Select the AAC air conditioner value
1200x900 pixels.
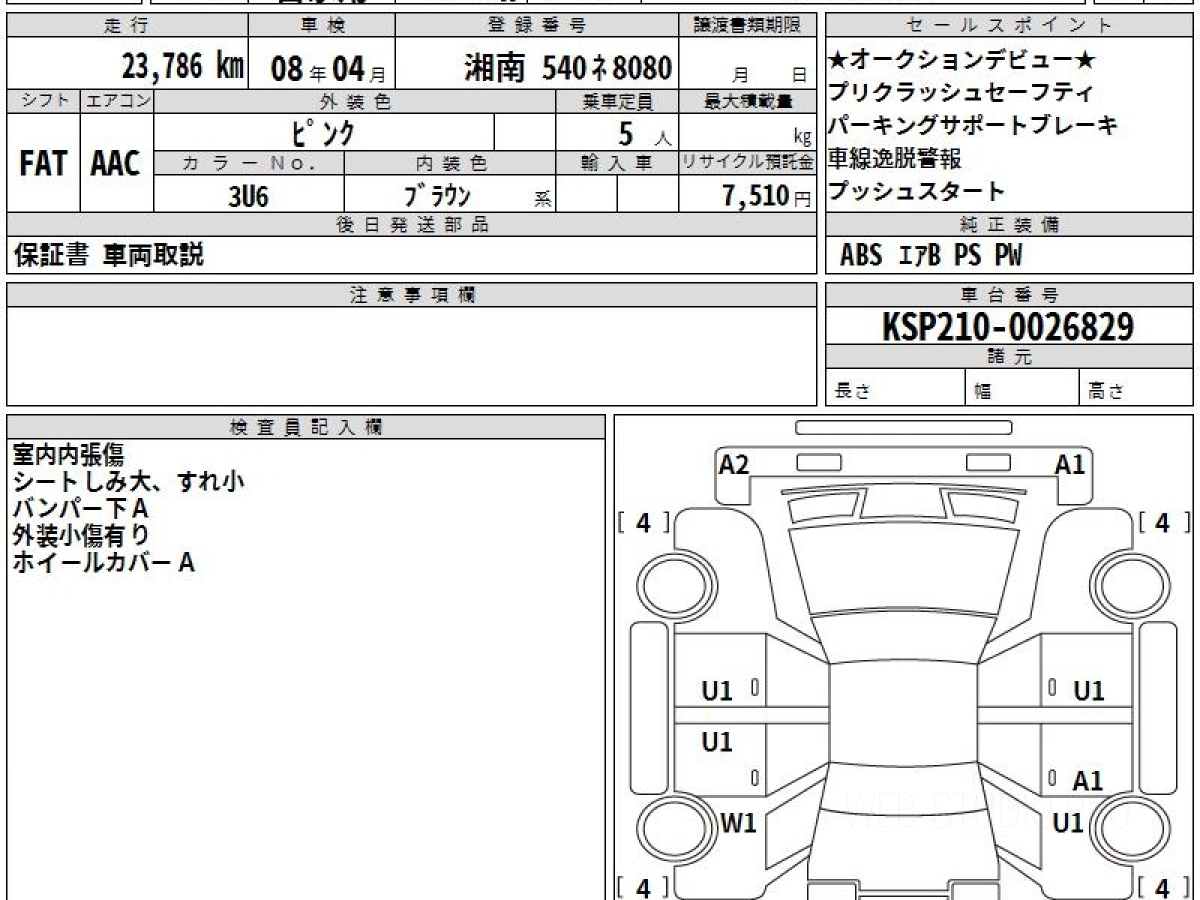click(116, 164)
